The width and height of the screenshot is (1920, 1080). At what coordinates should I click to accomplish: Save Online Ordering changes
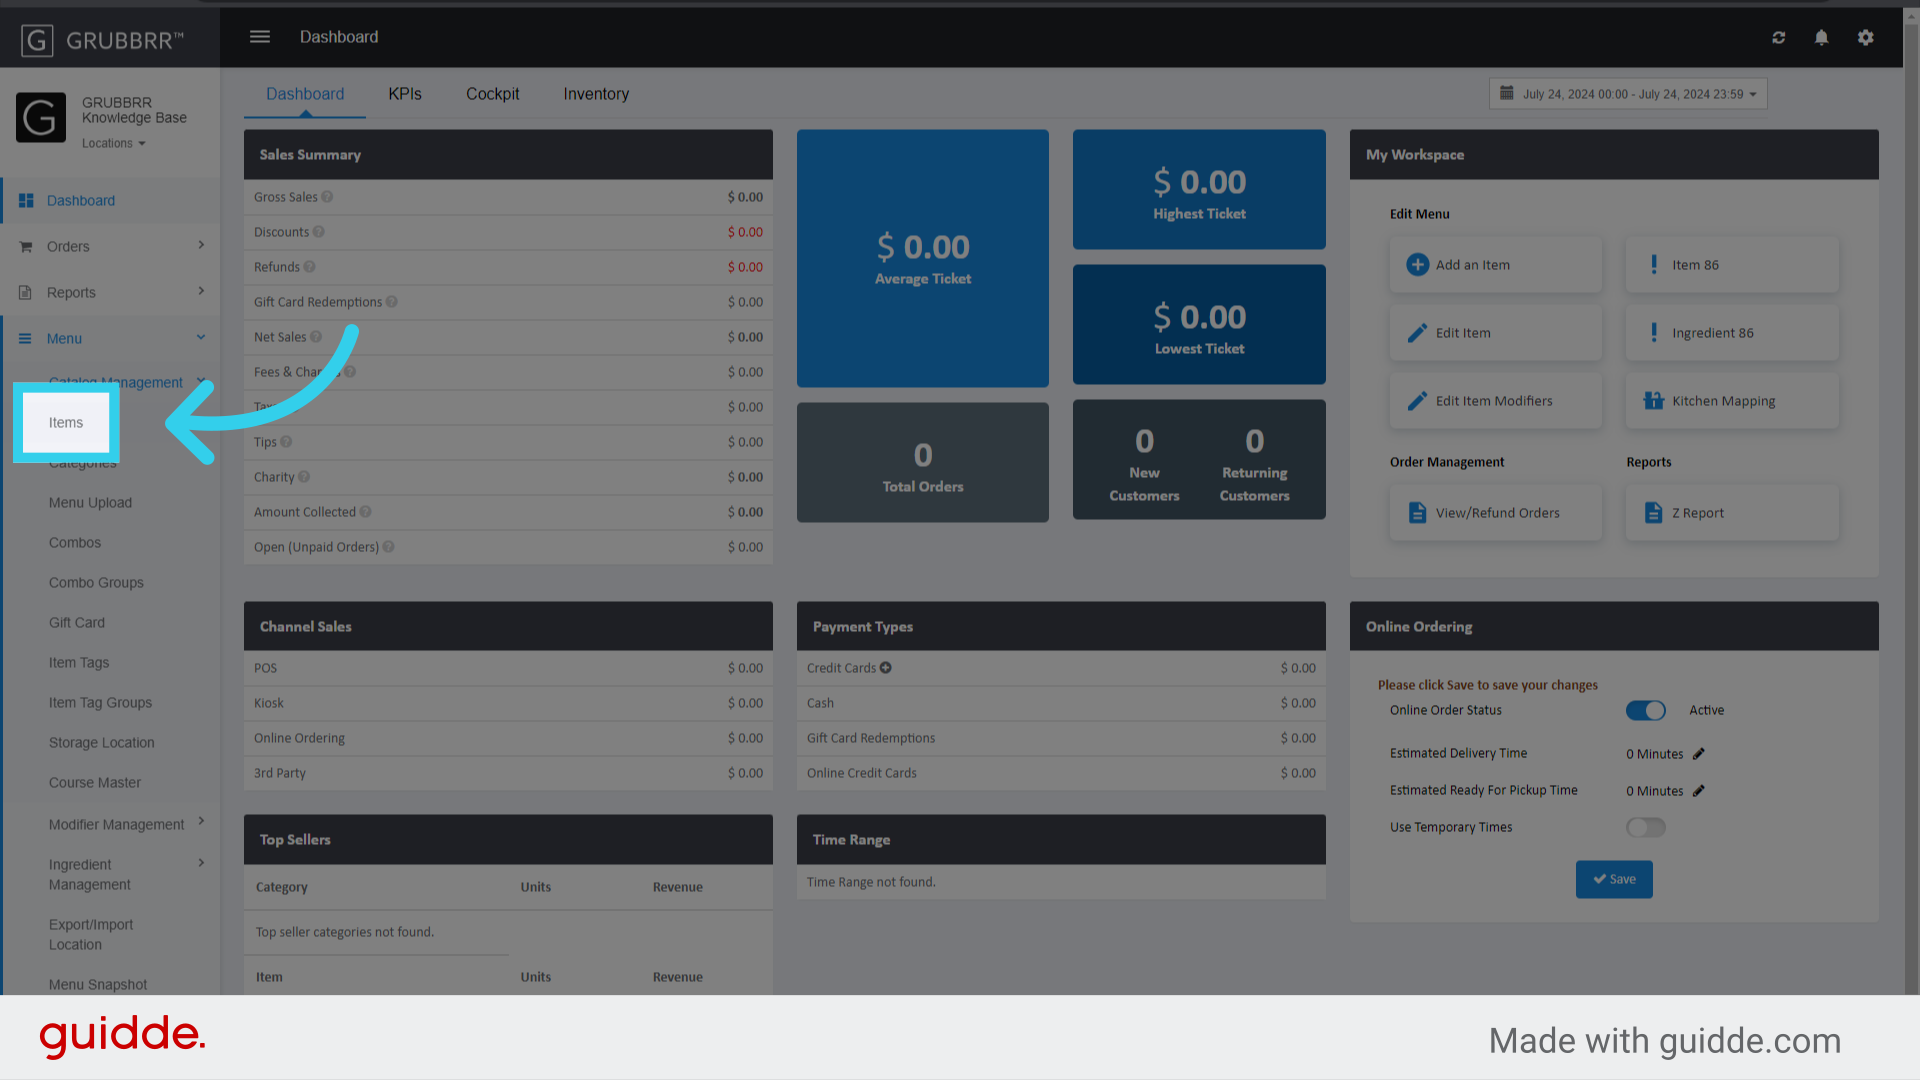(x=1614, y=880)
